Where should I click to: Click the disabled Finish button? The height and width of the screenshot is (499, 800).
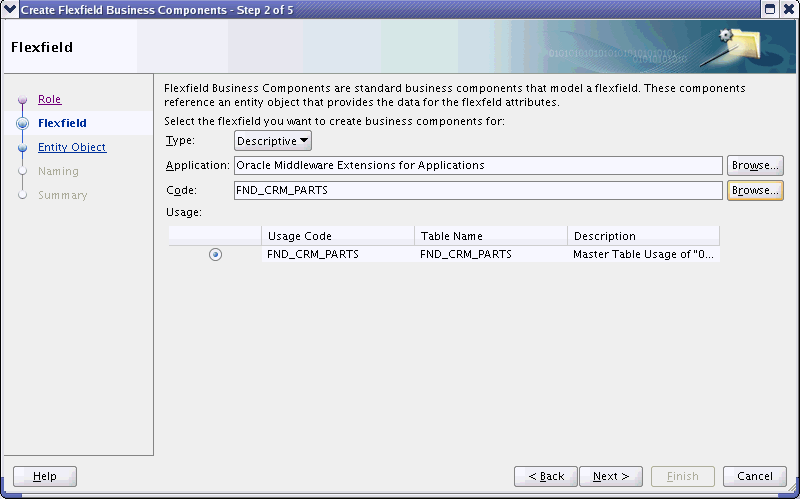pyautogui.click(x=683, y=476)
